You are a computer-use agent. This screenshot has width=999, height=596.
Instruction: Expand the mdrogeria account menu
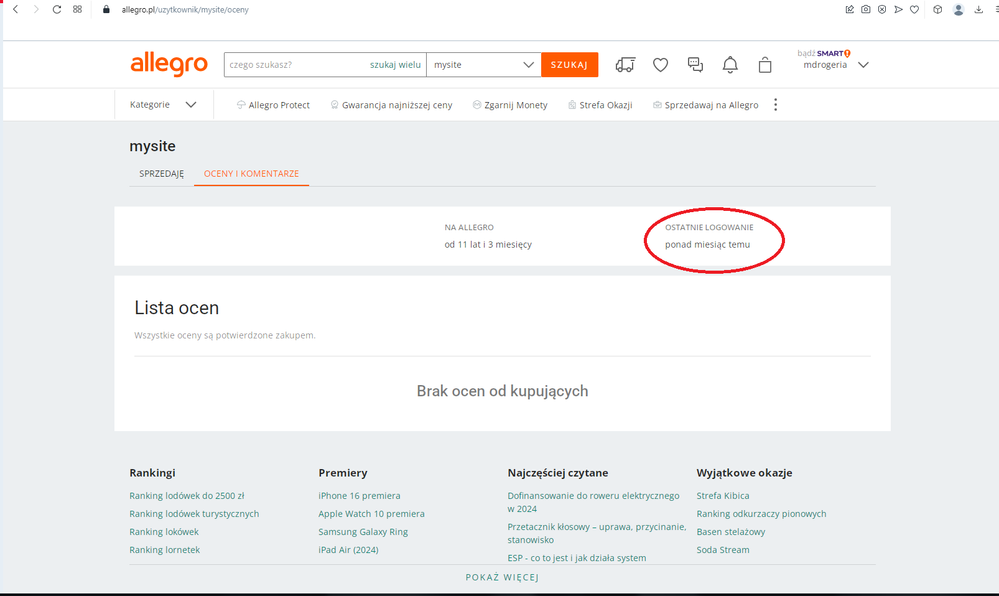click(835, 65)
